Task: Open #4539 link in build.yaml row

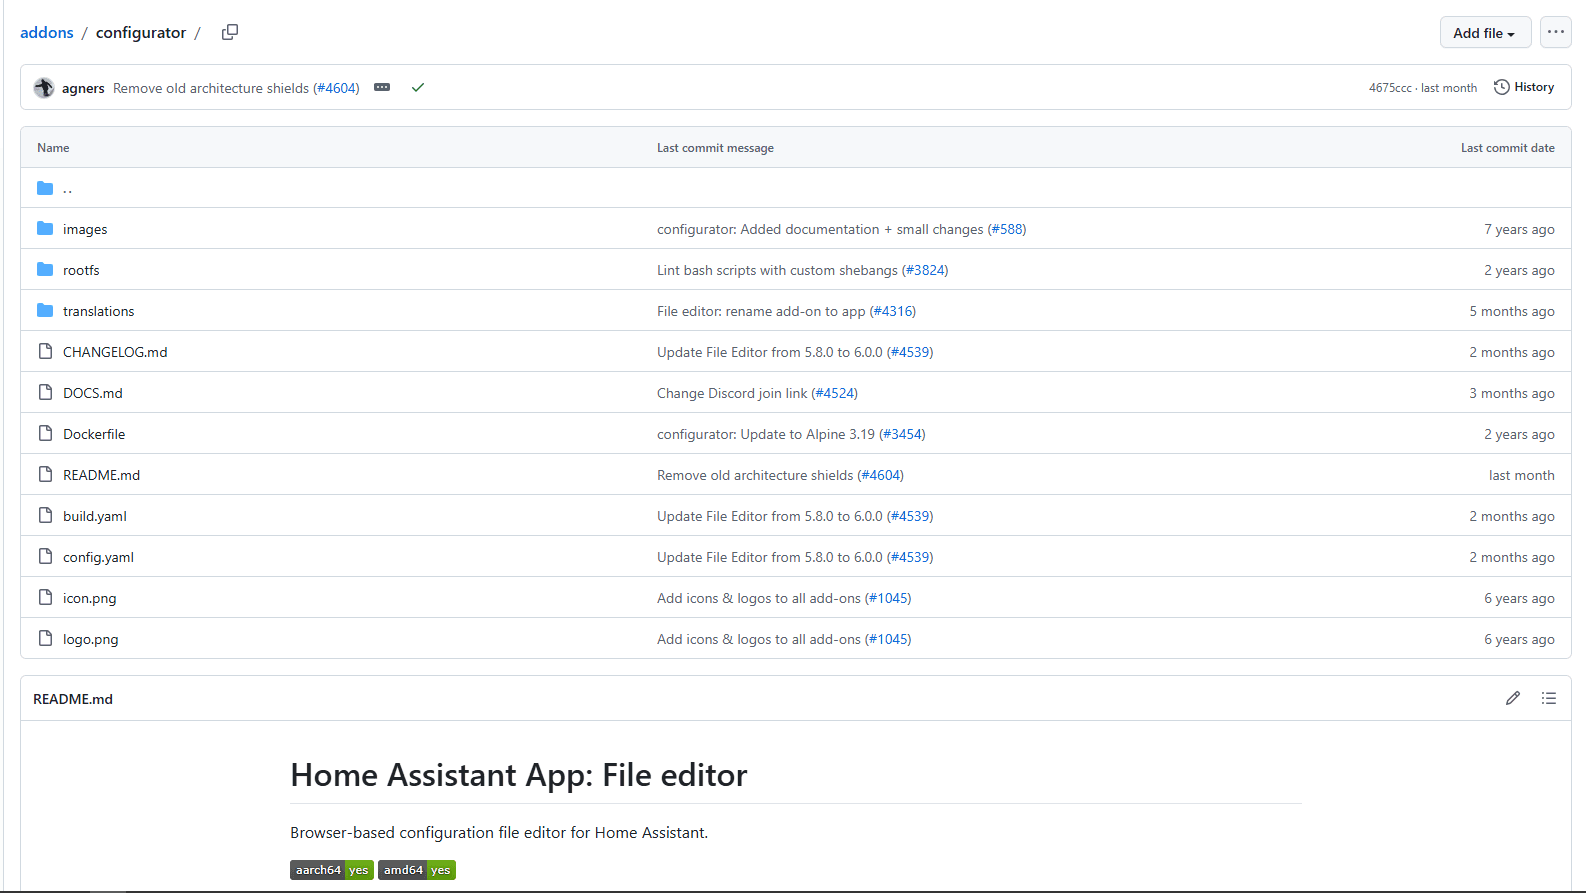Action: [910, 517]
